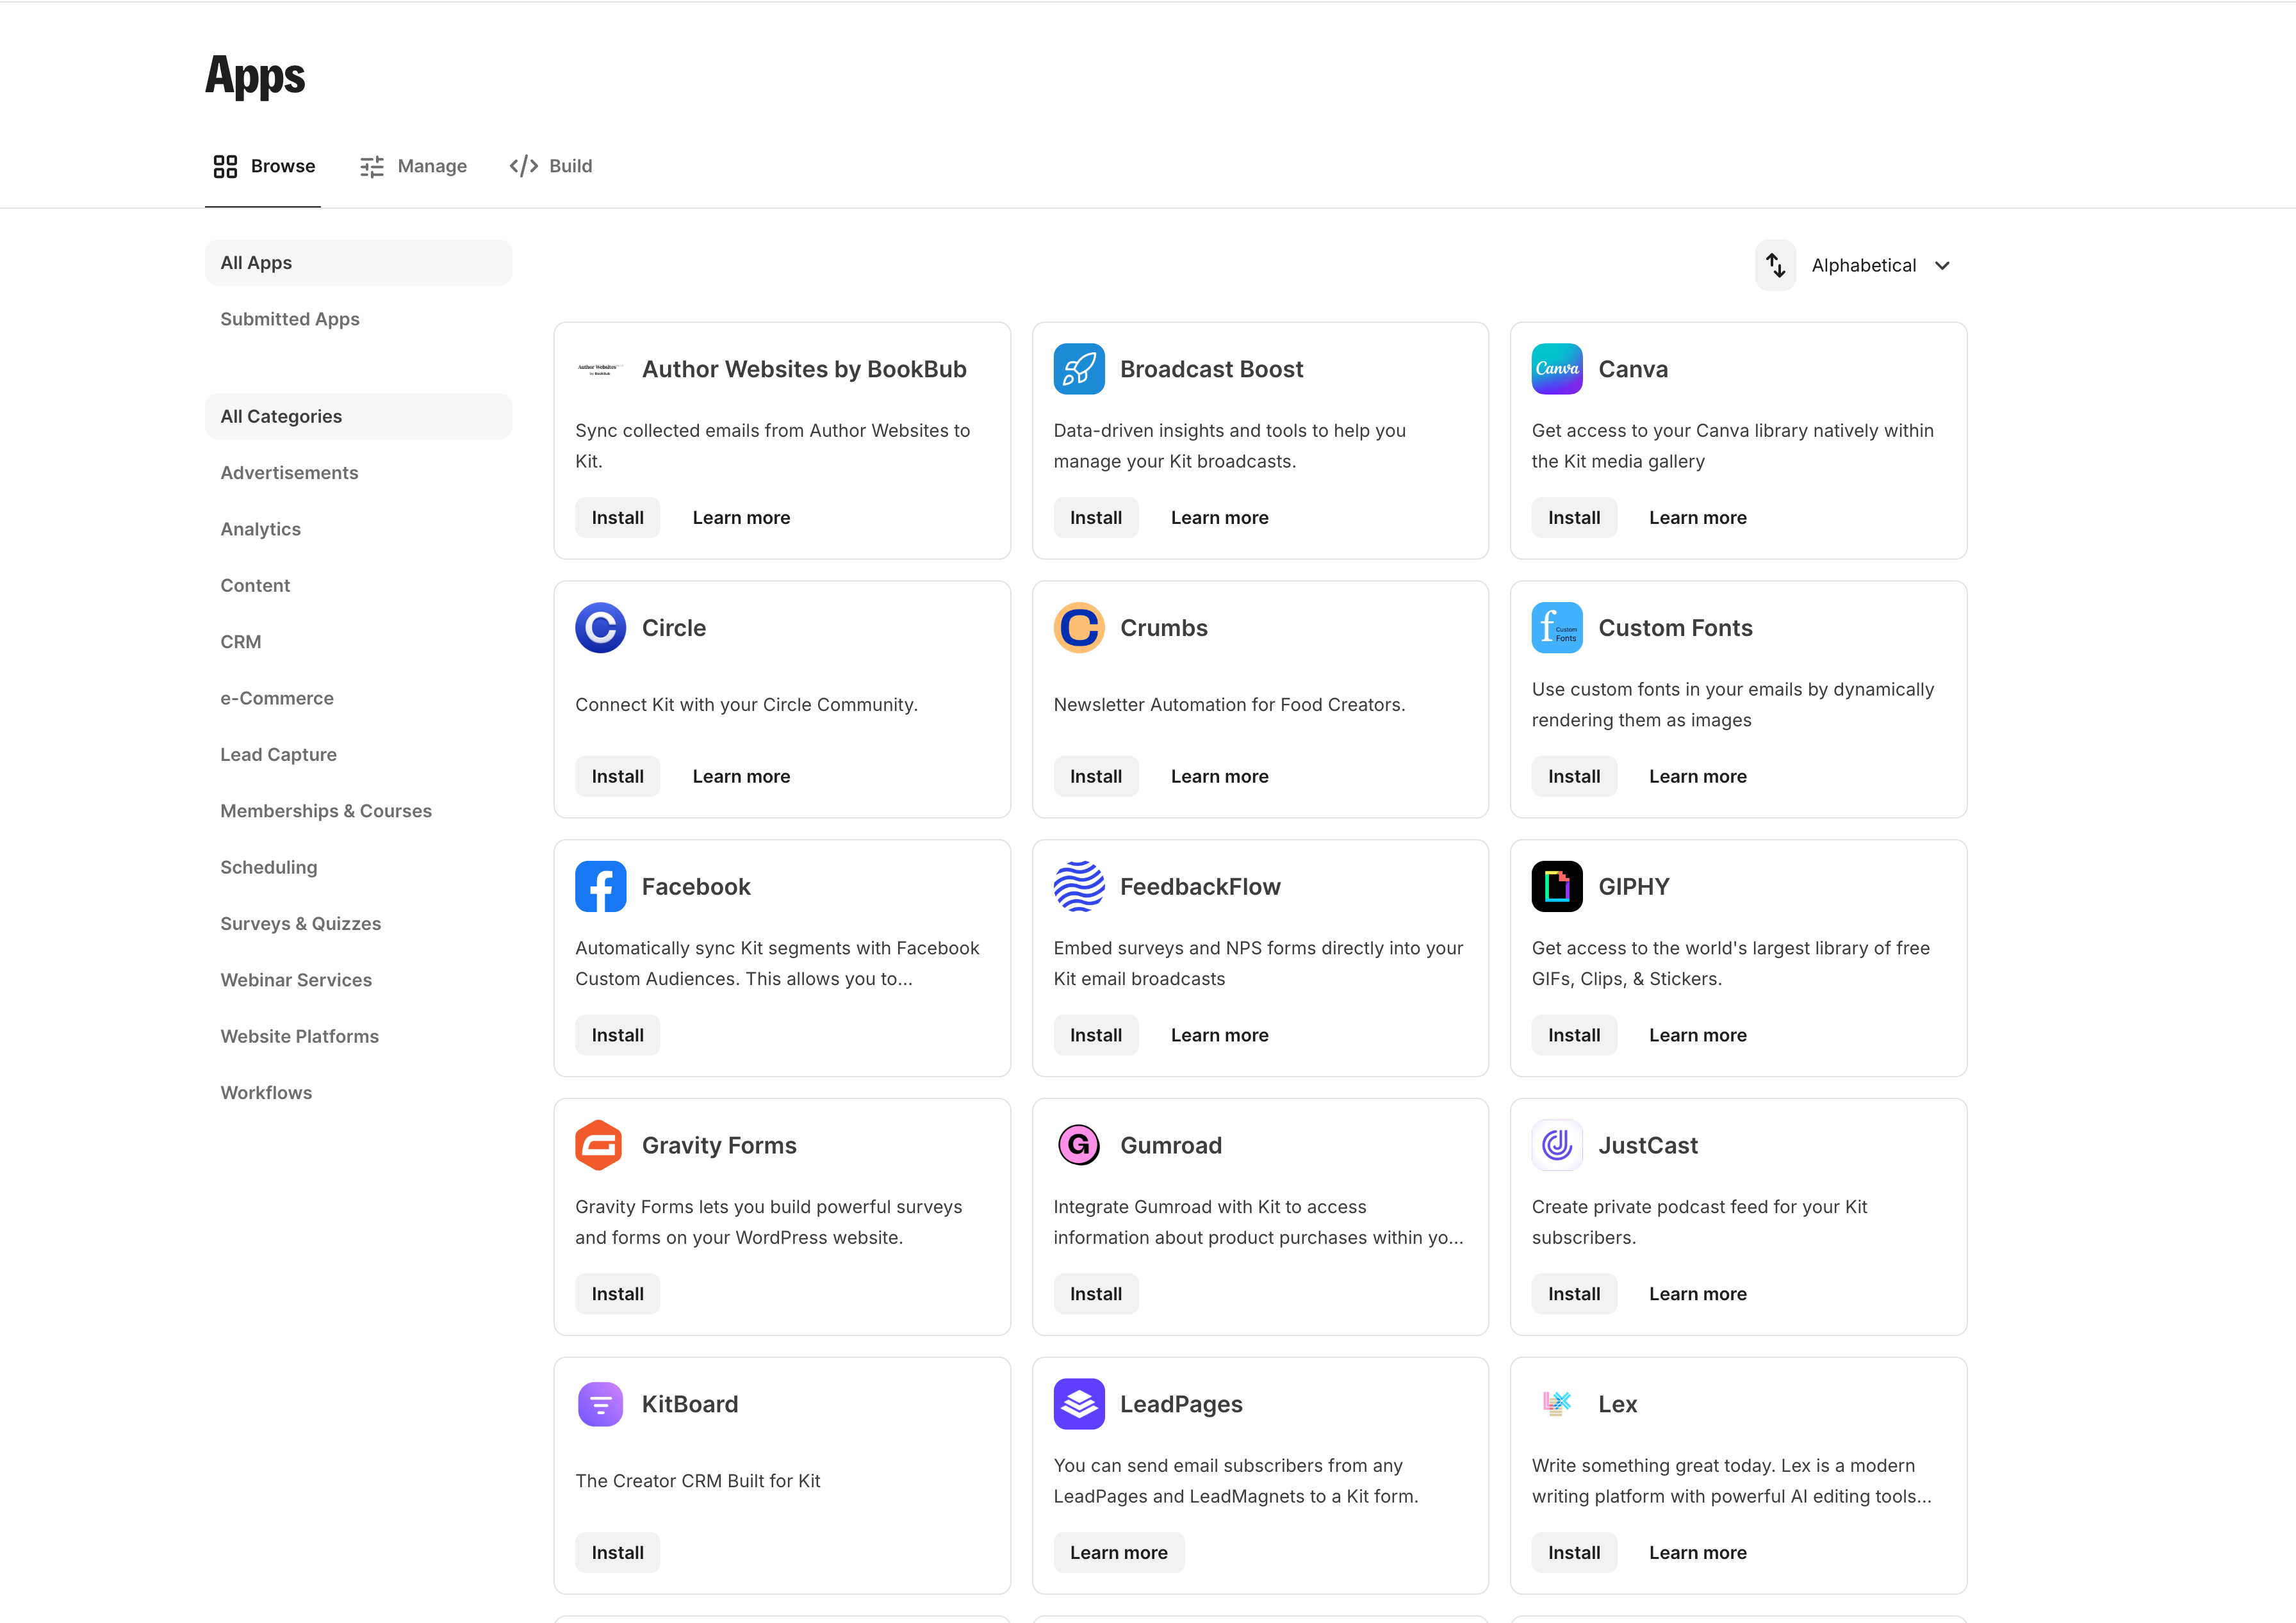Filter by Analytics category
The height and width of the screenshot is (1623, 2296).
coord(358,529)
